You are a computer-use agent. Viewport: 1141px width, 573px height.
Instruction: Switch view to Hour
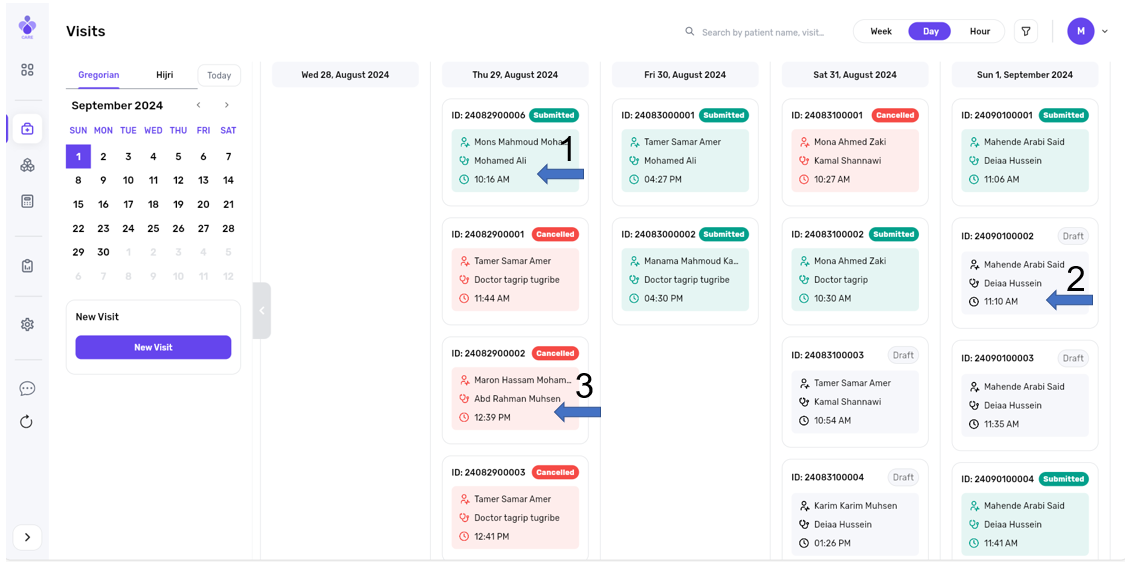[979, 32]
